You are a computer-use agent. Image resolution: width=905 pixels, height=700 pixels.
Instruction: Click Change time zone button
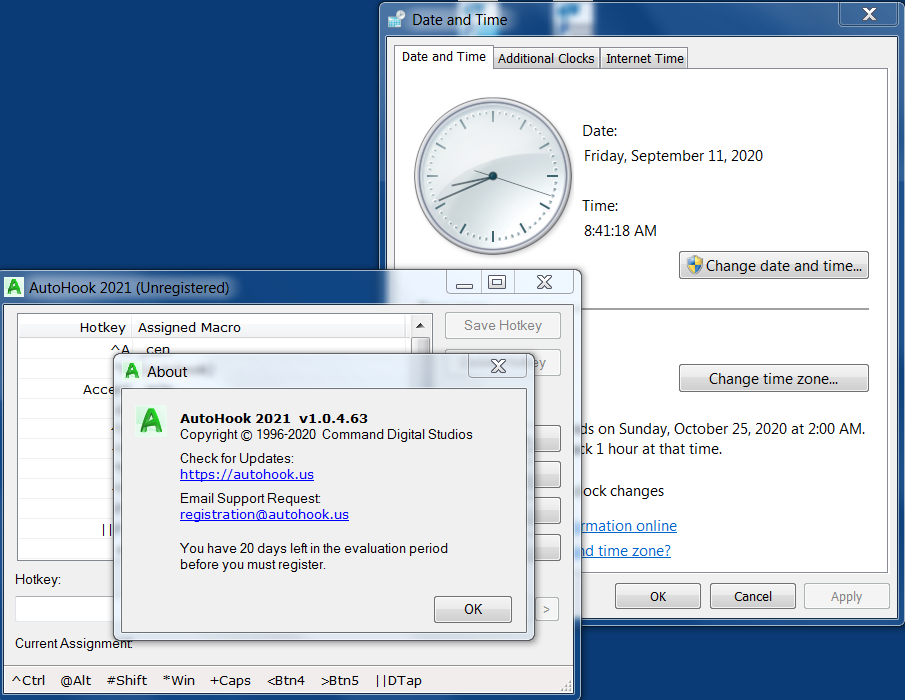click(x=773, y=379)
